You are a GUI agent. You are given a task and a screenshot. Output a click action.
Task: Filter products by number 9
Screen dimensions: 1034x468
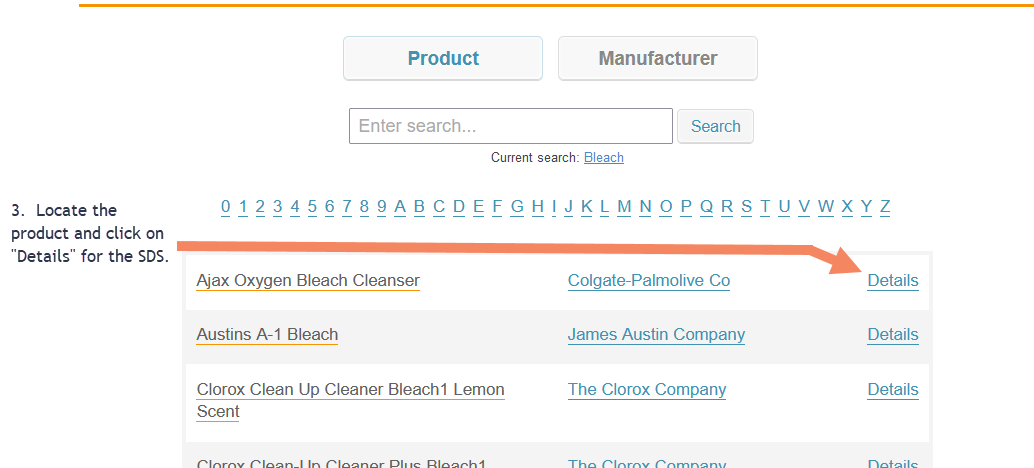(x=382, y=207)
